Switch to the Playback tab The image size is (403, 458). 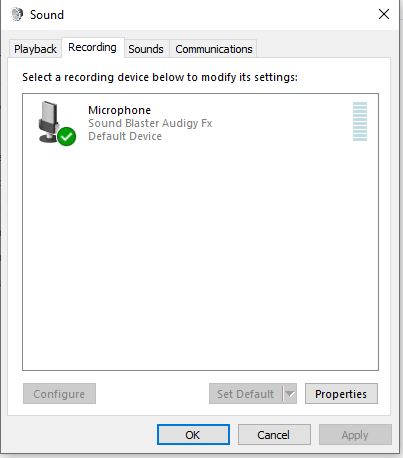pyautogui.click(x=35, y=49)
